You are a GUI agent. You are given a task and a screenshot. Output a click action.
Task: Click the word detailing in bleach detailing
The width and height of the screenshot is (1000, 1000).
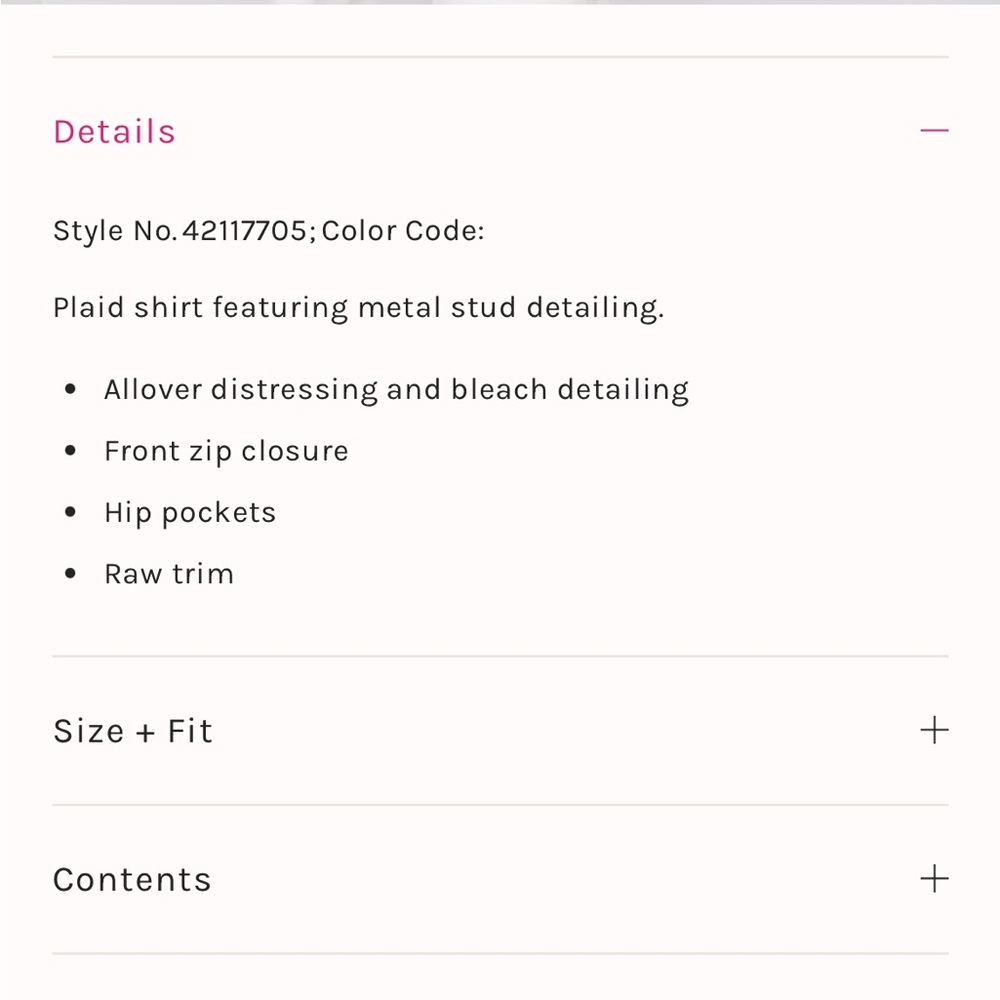tap(623, 390)
